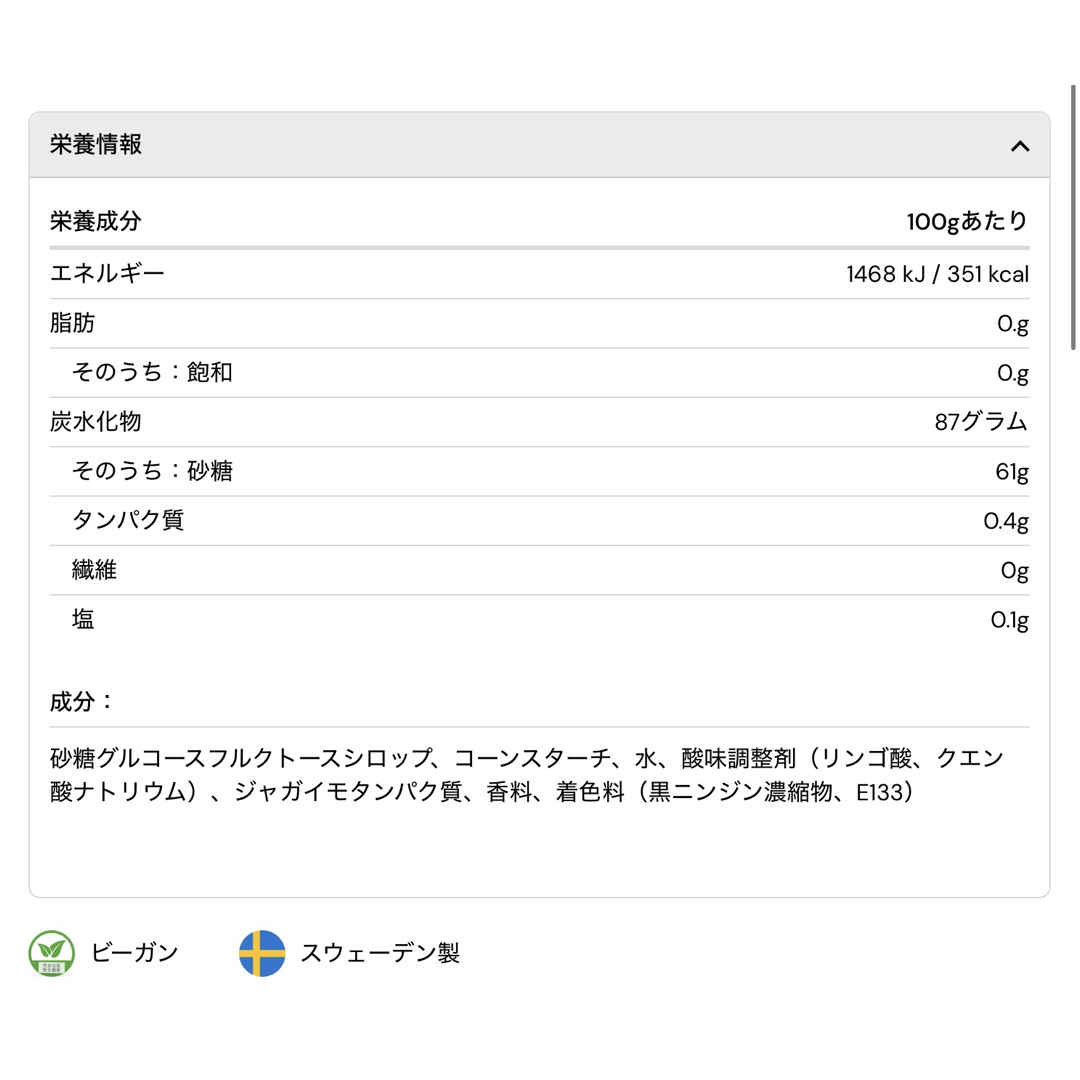Collapse the 栄養情報 section chevron

click(x=1019, y=146)
